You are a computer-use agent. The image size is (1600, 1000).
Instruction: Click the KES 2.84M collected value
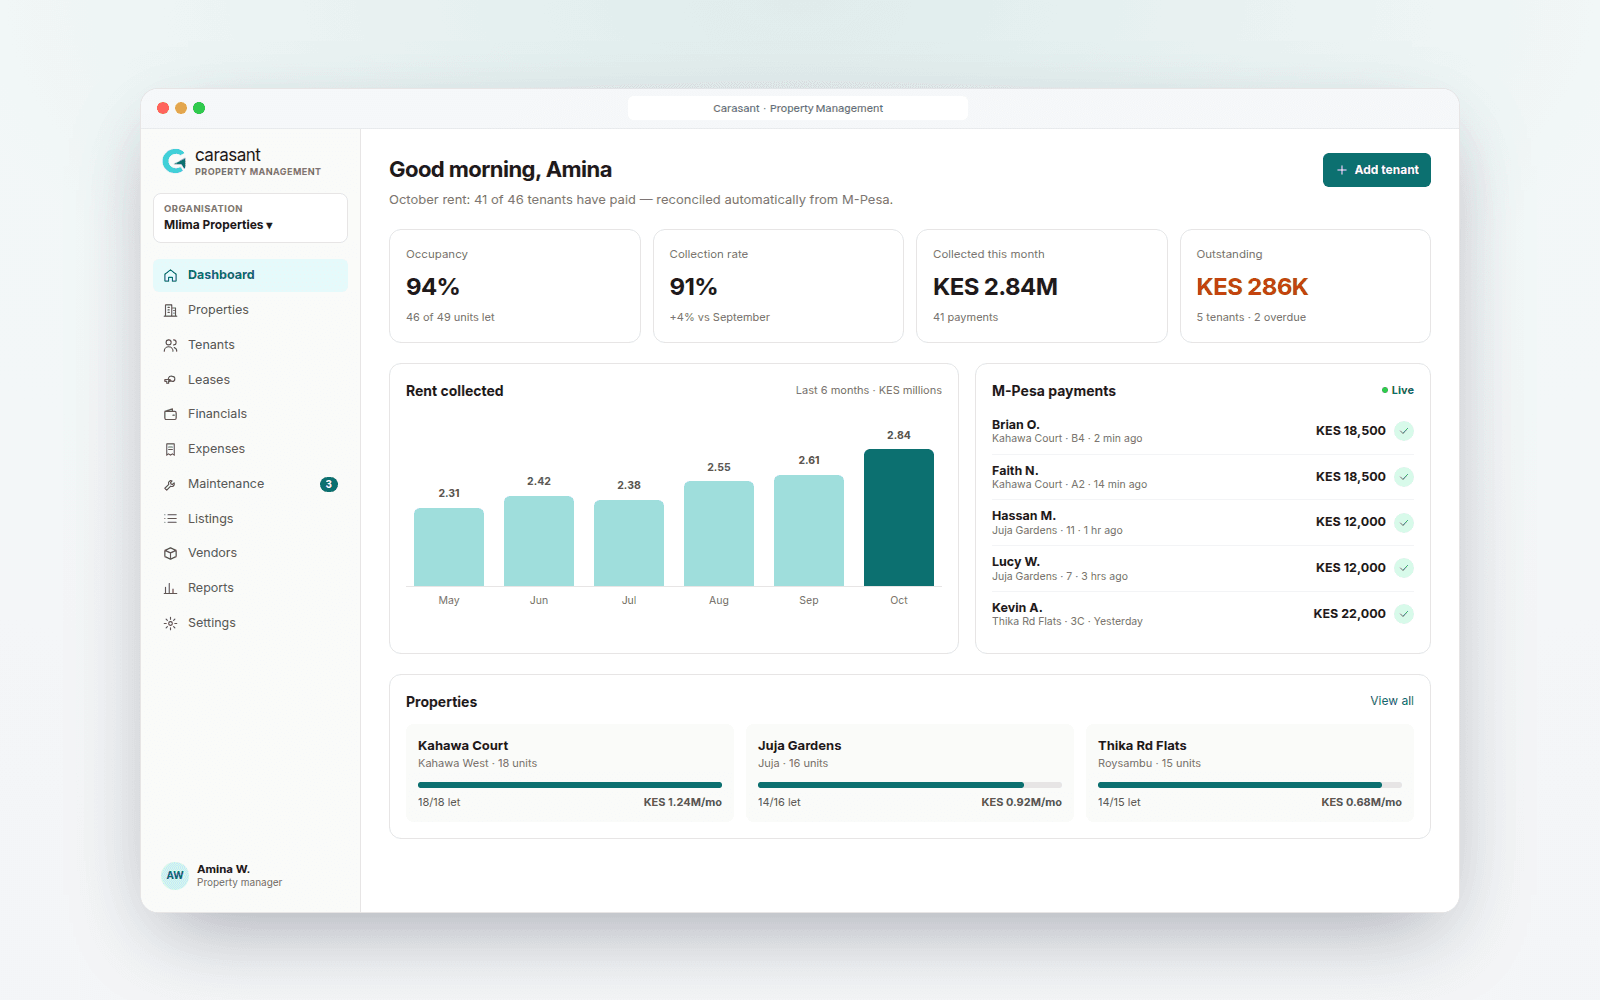(x=995, y=287)
